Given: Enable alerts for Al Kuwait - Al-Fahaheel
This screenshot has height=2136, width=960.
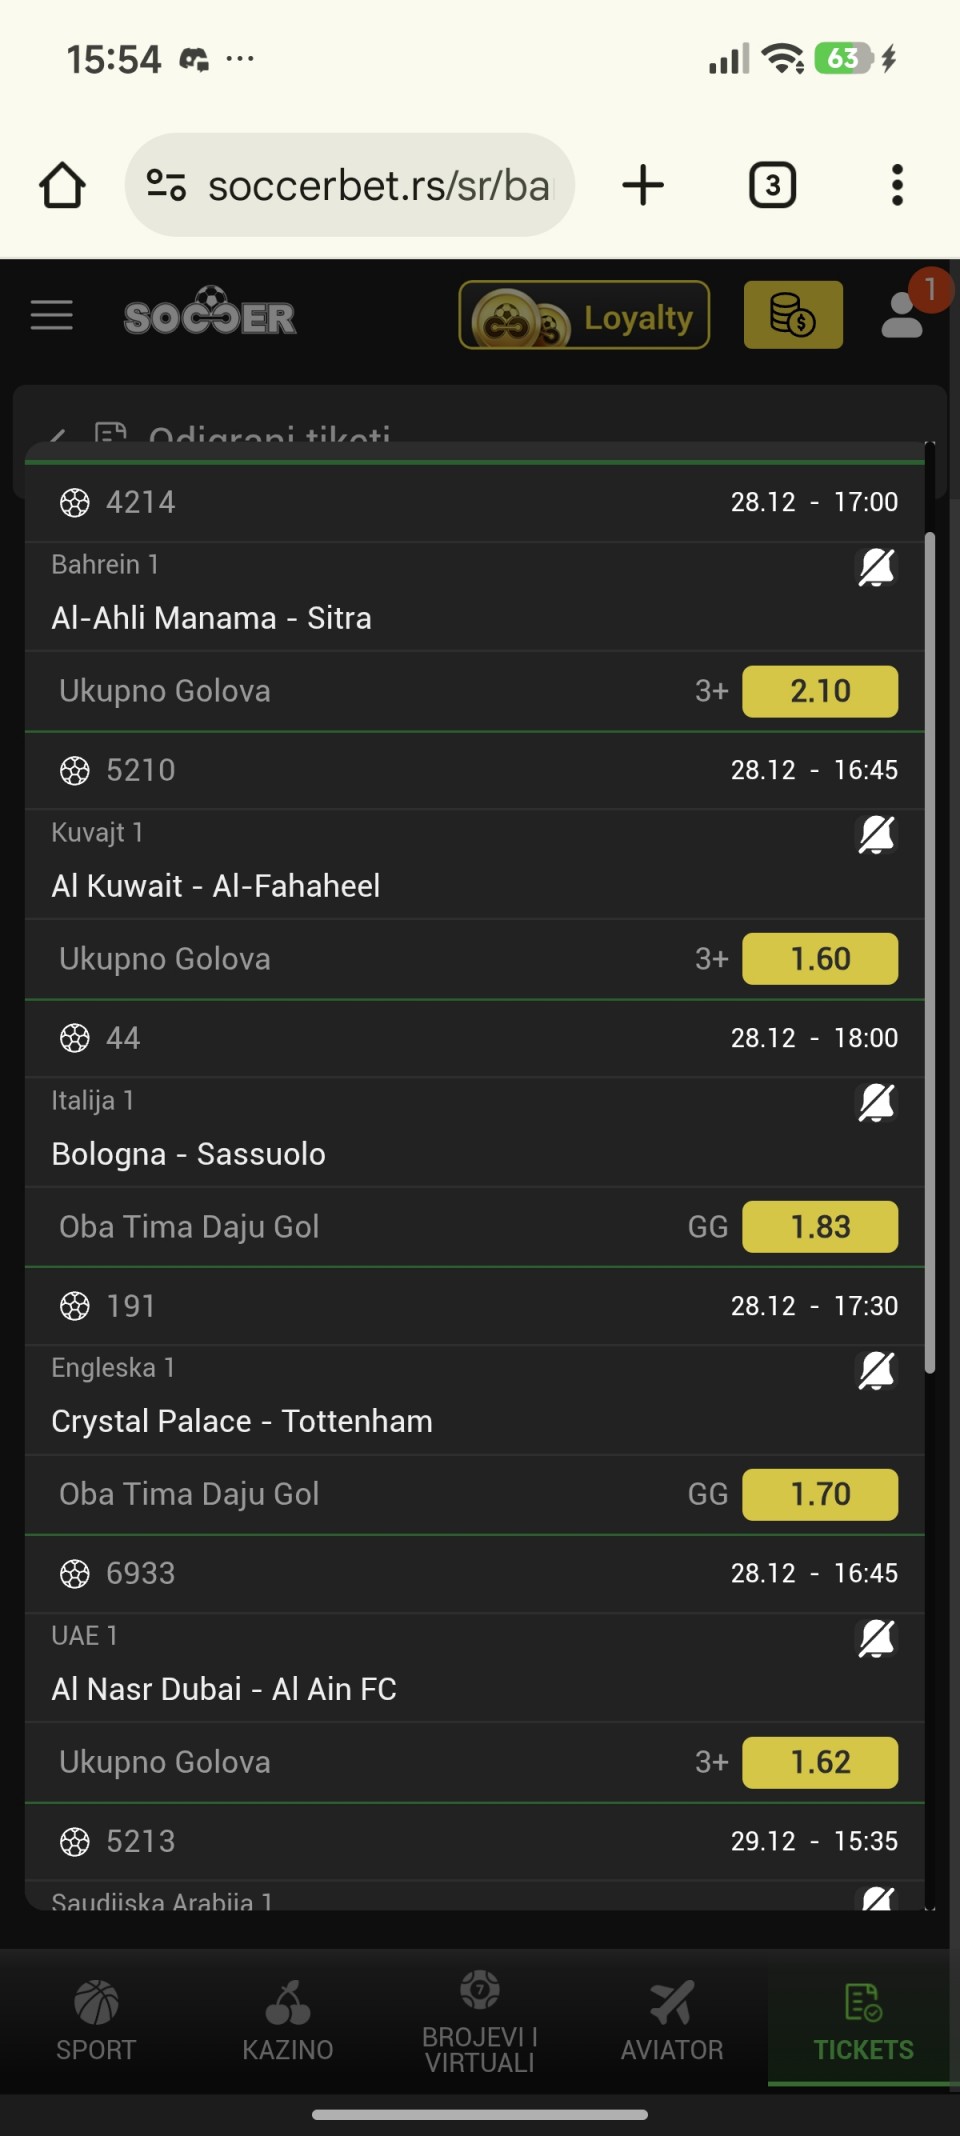Looking at the screenshot, I should pyautogui.click(x=876, y=835).
